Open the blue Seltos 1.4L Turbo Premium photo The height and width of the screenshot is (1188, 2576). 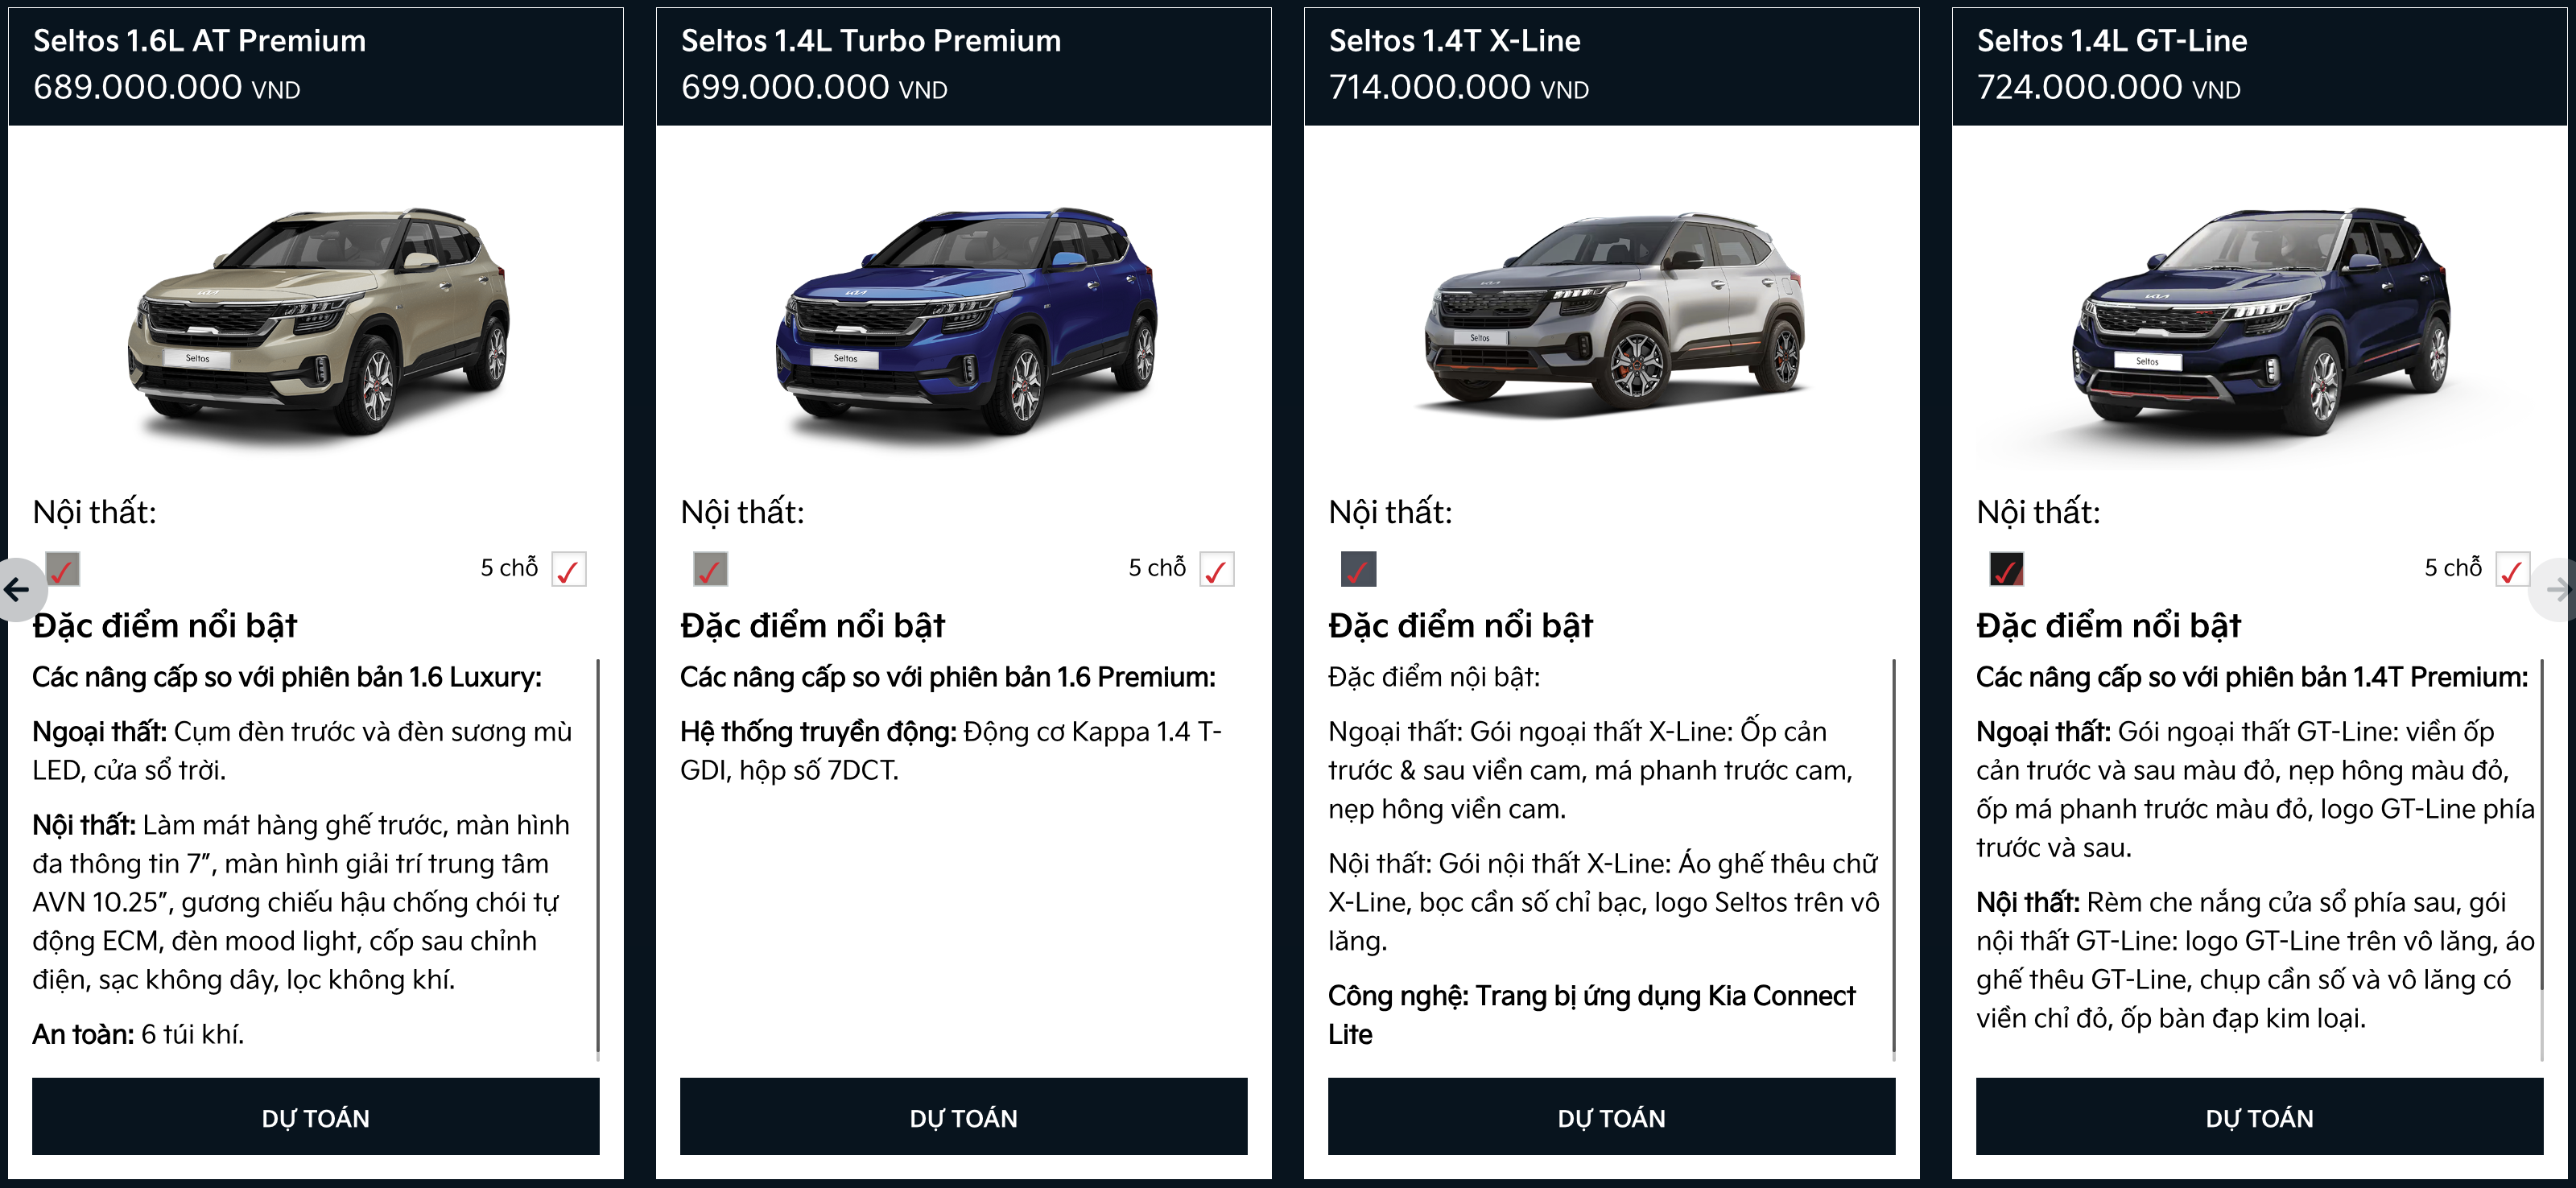pos(966,320)
